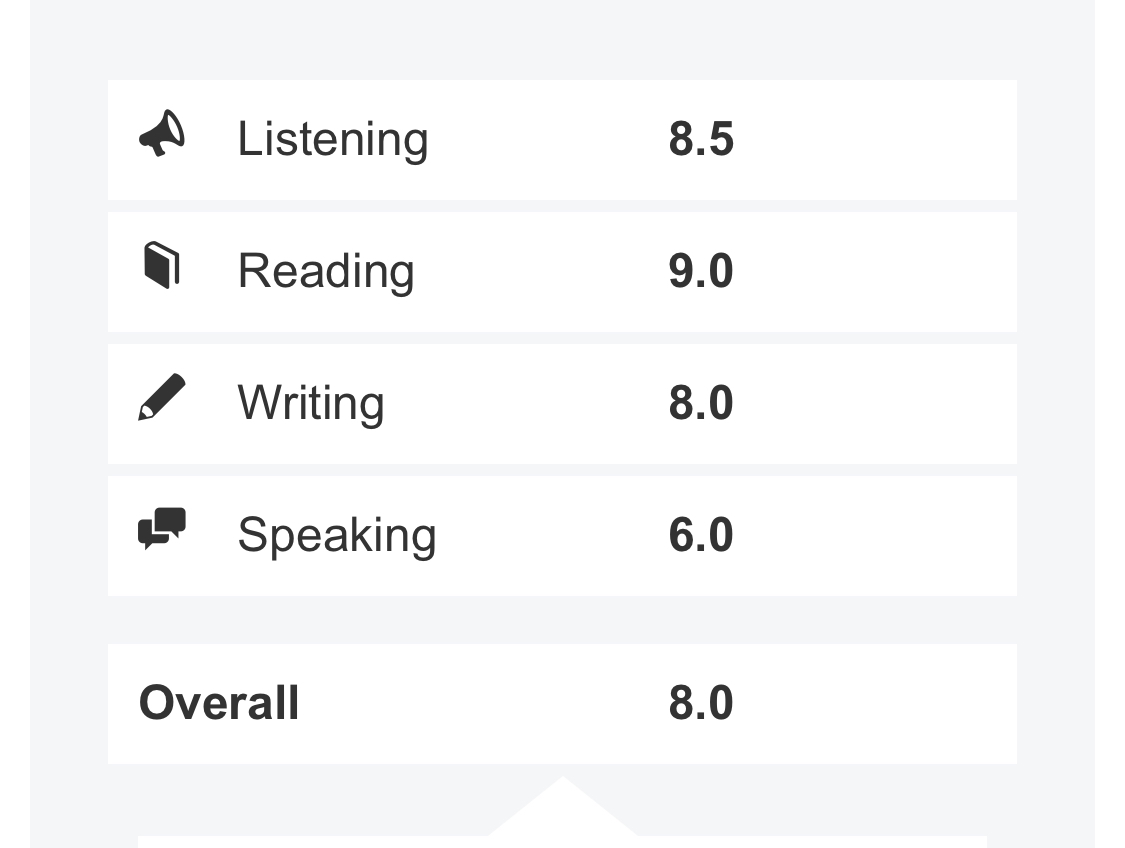Click the Overall label
Image resolution: width=1125 pixels, height=848 pixels.
(x=219, y=703)
